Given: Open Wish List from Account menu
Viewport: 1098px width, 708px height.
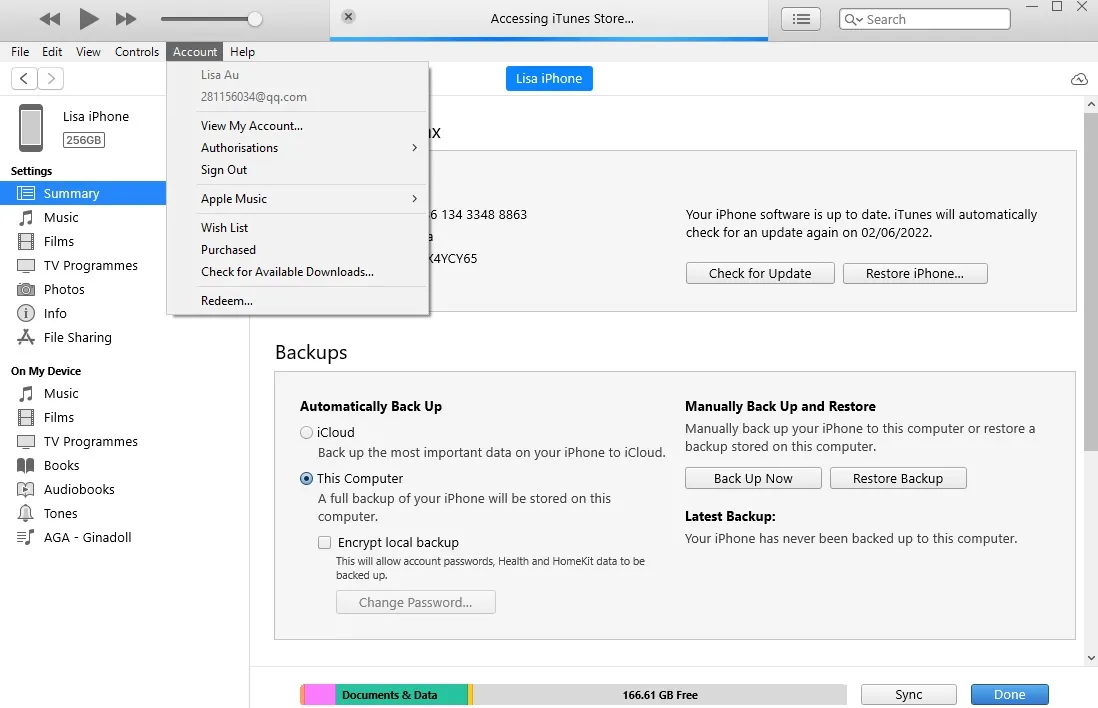Looking at the screenshot, I should 298,228.
